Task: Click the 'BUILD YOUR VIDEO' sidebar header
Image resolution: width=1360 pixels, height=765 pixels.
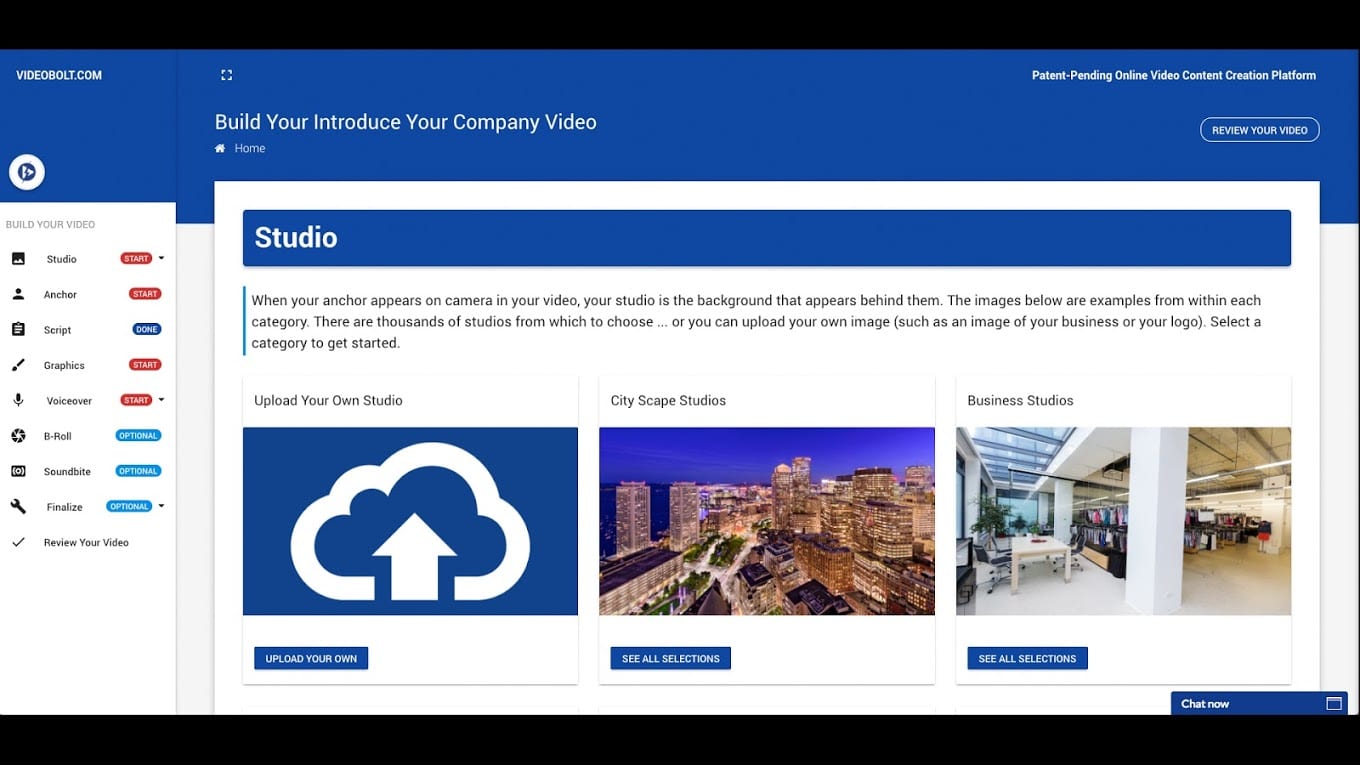Action: pos(50,225)
